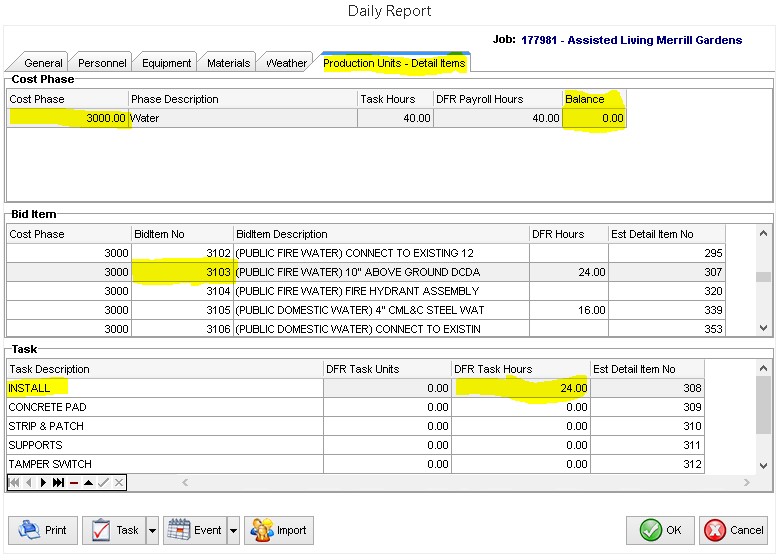This screenshot has height=560, width=782.
Task: Select bid item 3105 CML&C Steel Wat
Action: [x=366, y=310]
